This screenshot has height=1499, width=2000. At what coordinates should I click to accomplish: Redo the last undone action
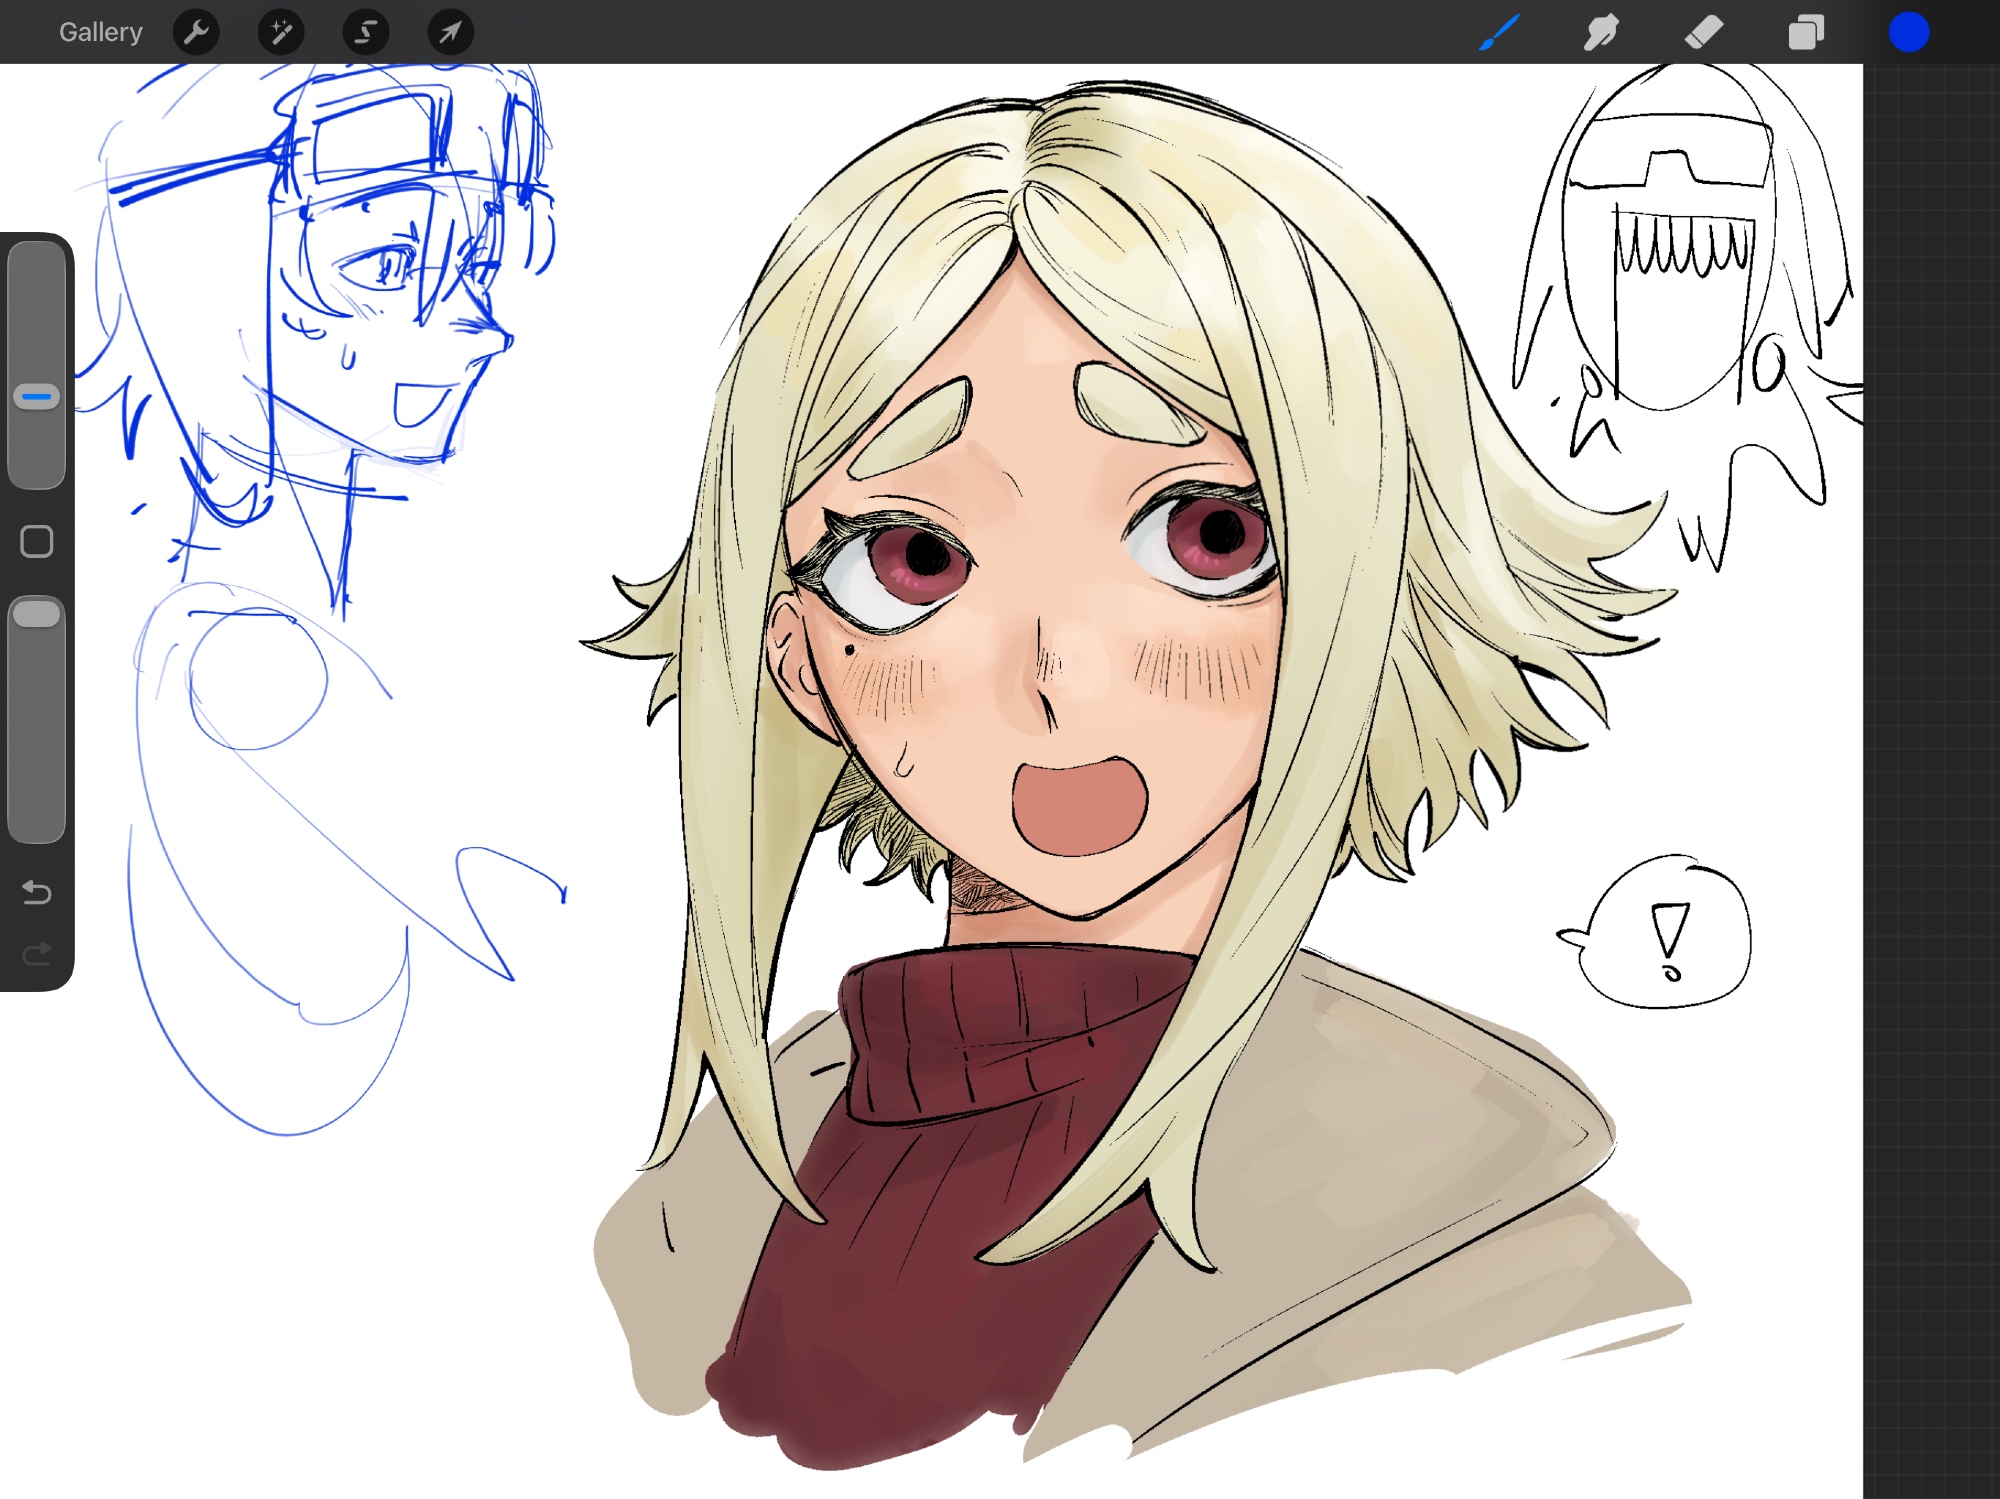(37, 954)
